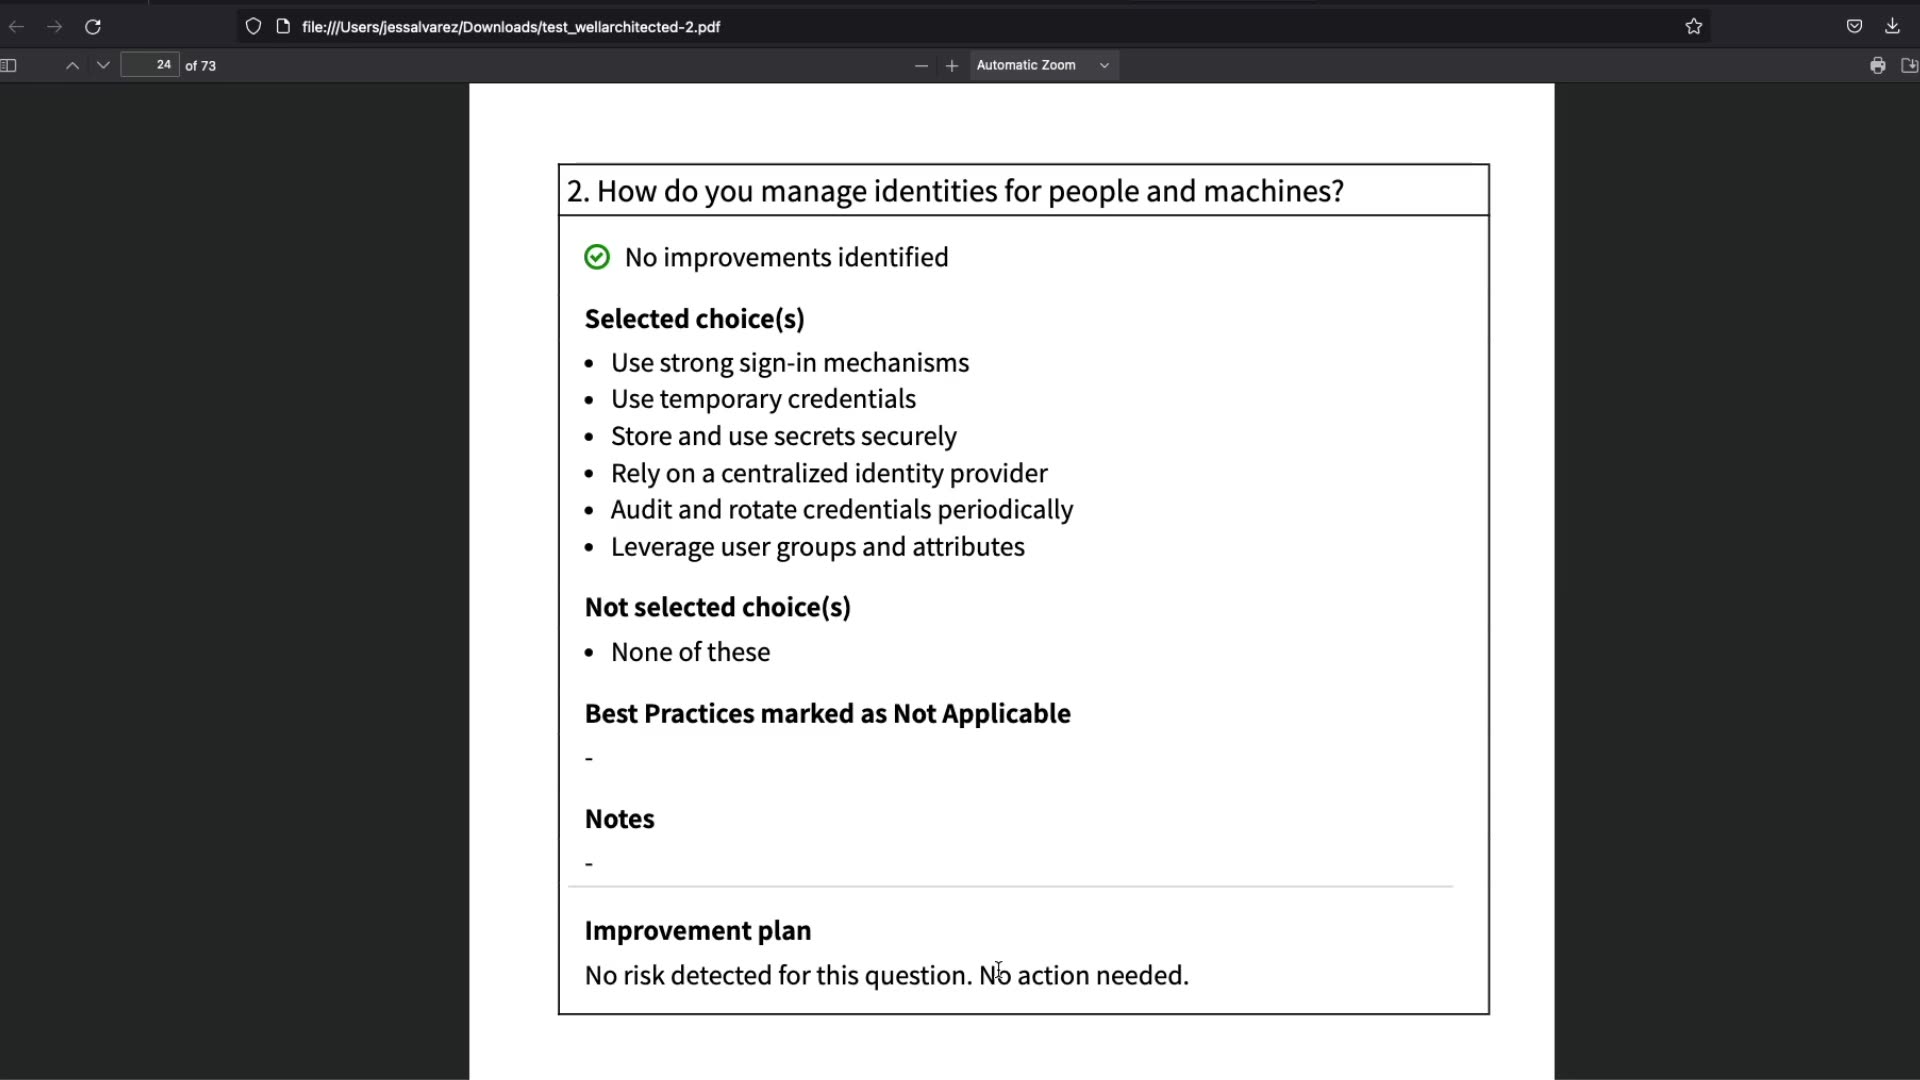The height and width of the screenshot is (1080, 1920).
Task: Zoom in with the plus button
Action: tap(952, 66)
